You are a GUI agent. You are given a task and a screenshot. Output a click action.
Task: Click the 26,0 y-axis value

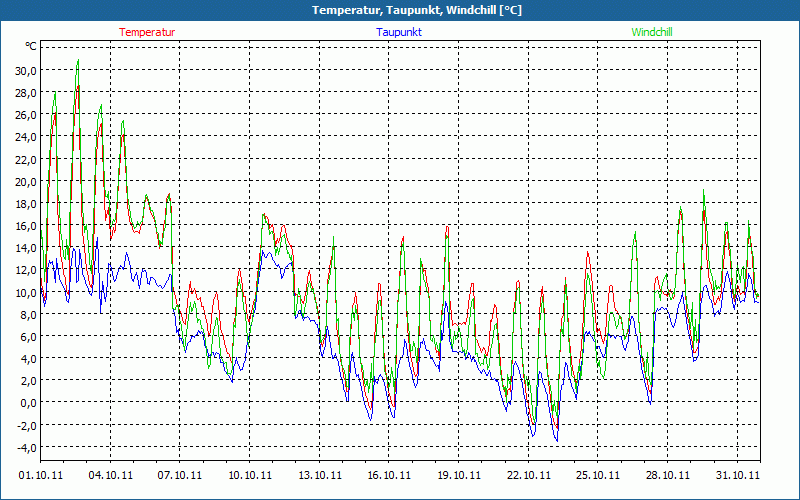(x=26, y=115)
